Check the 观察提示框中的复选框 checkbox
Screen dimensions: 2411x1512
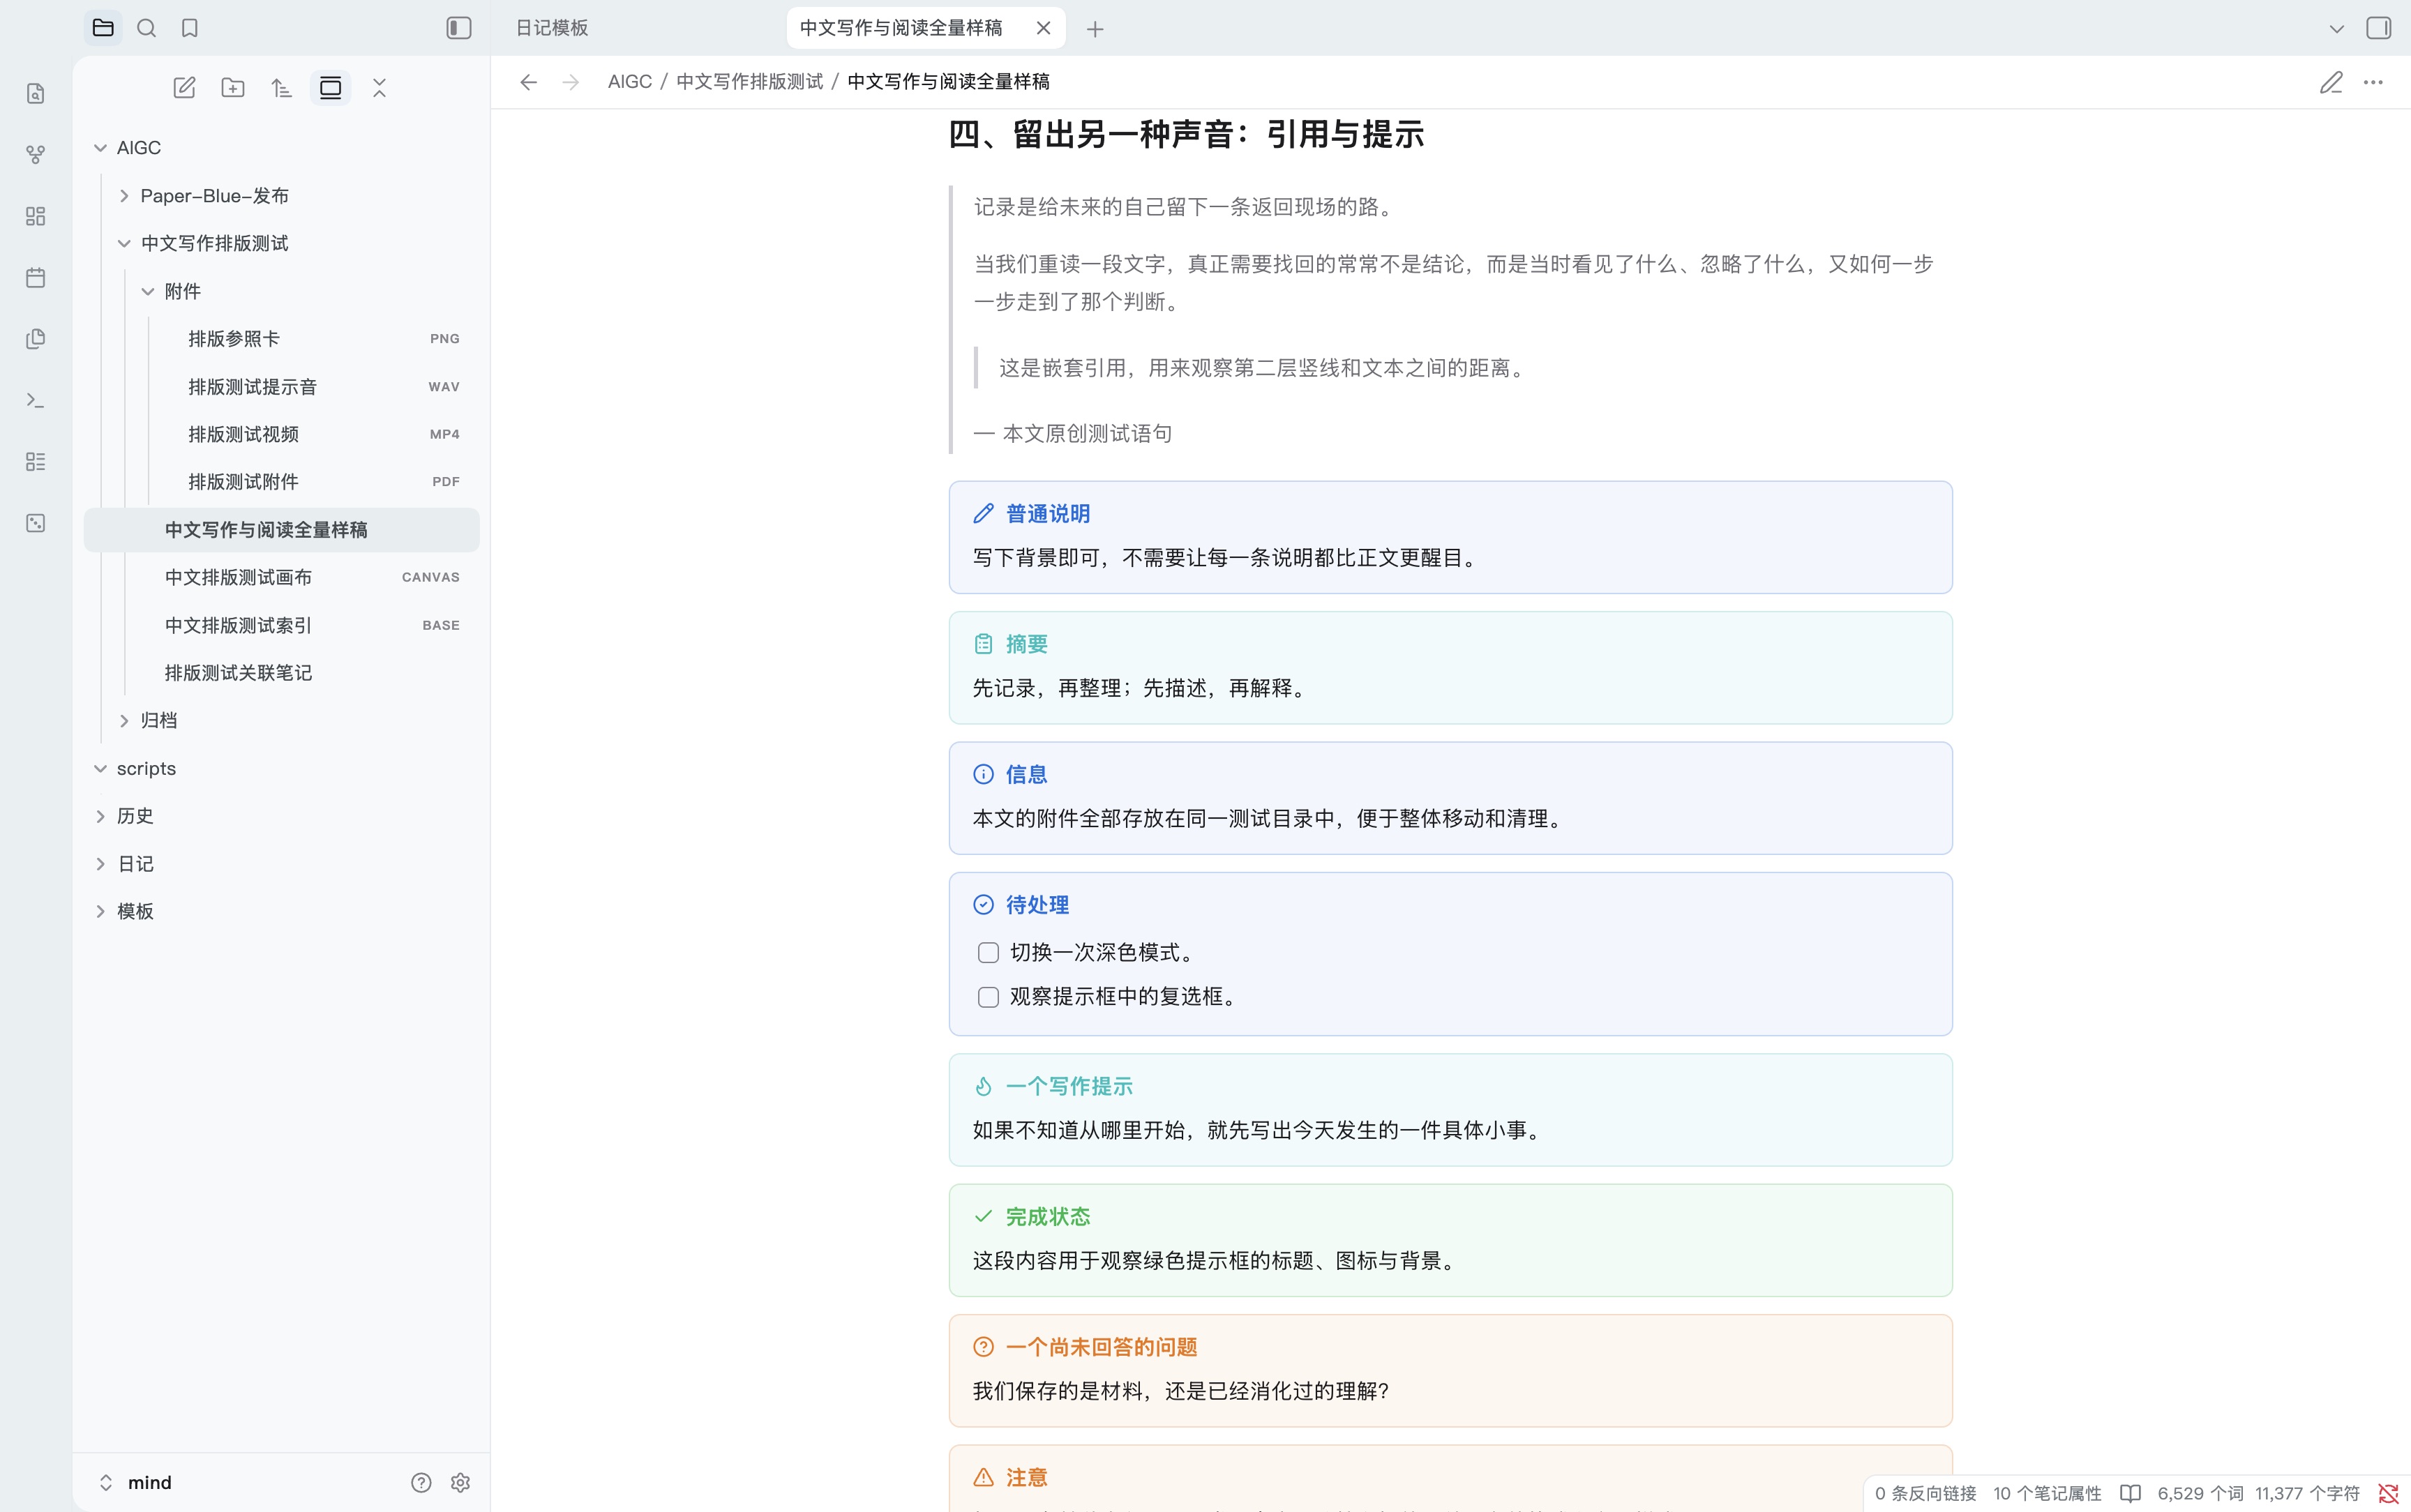(988, 997)
